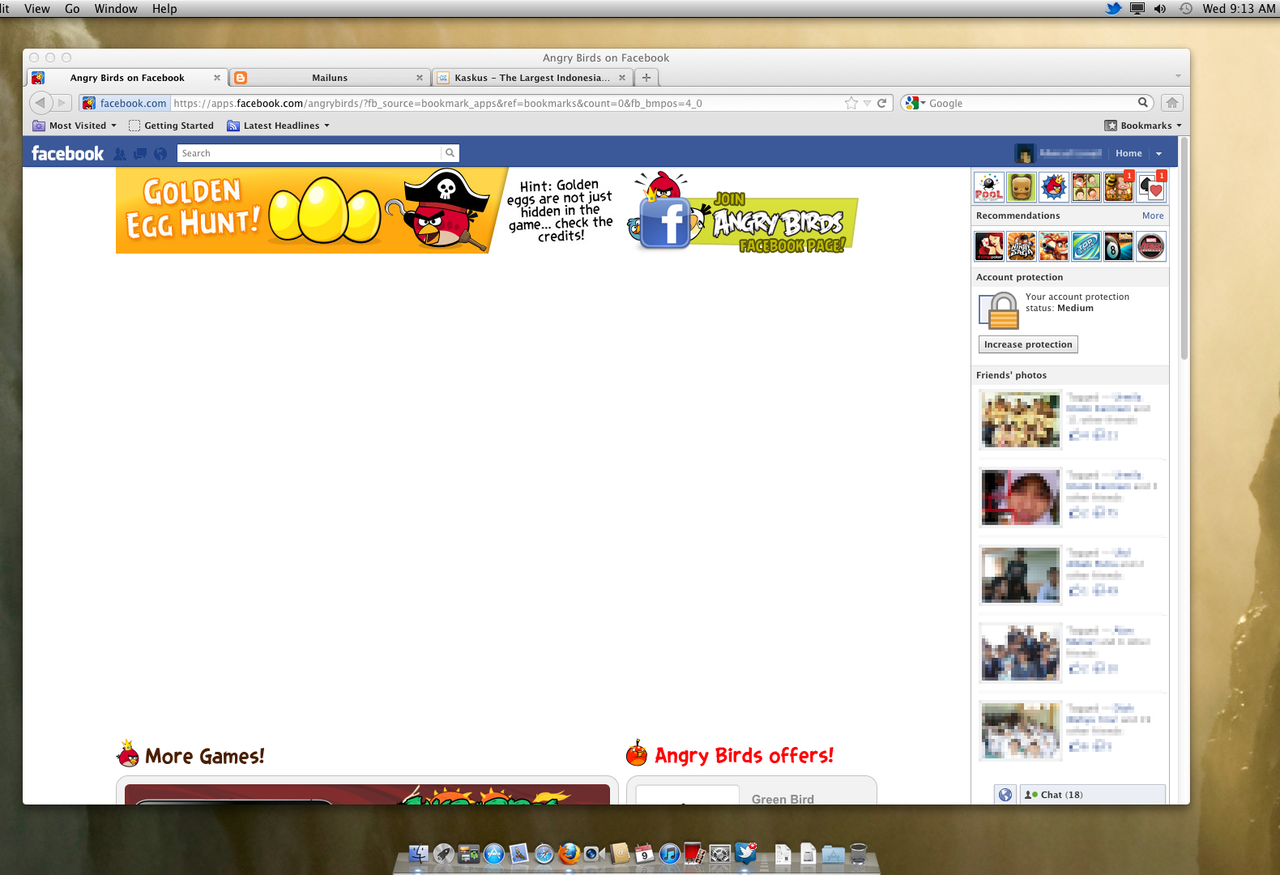Click More link in Recommendations

tap(1153, 216)
